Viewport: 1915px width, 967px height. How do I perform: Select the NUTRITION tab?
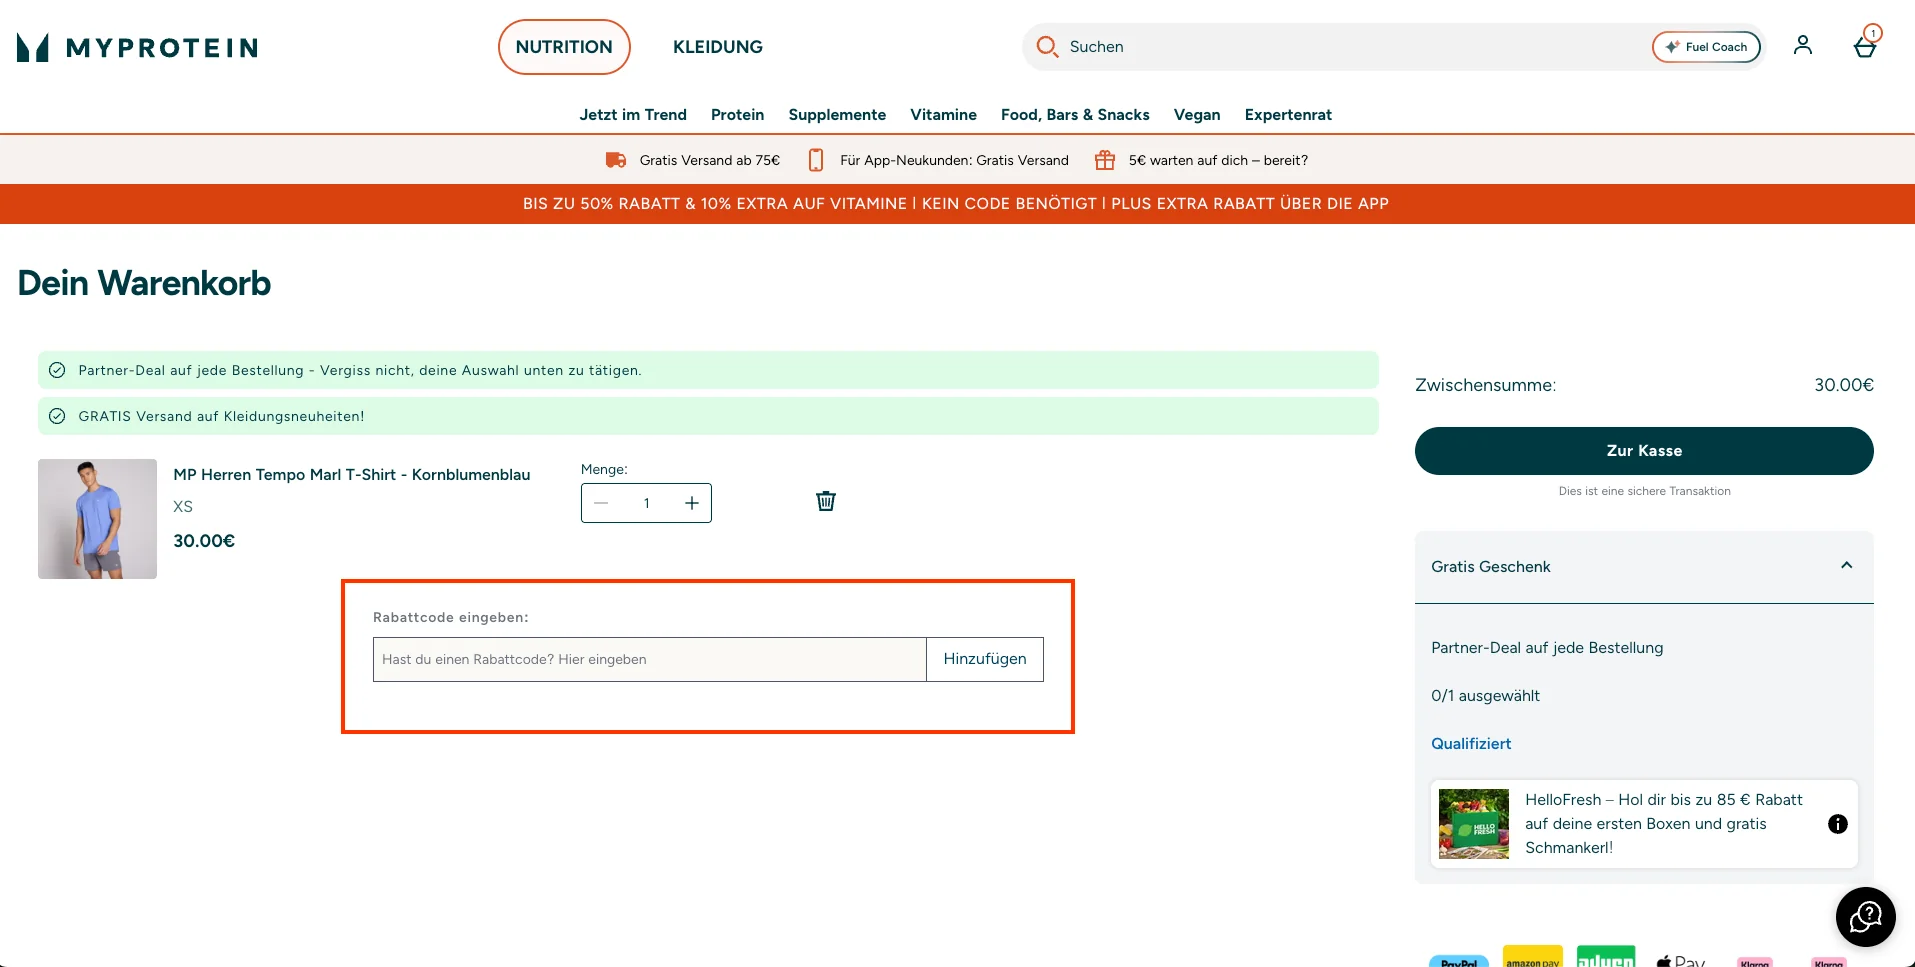tap(564, 47)
